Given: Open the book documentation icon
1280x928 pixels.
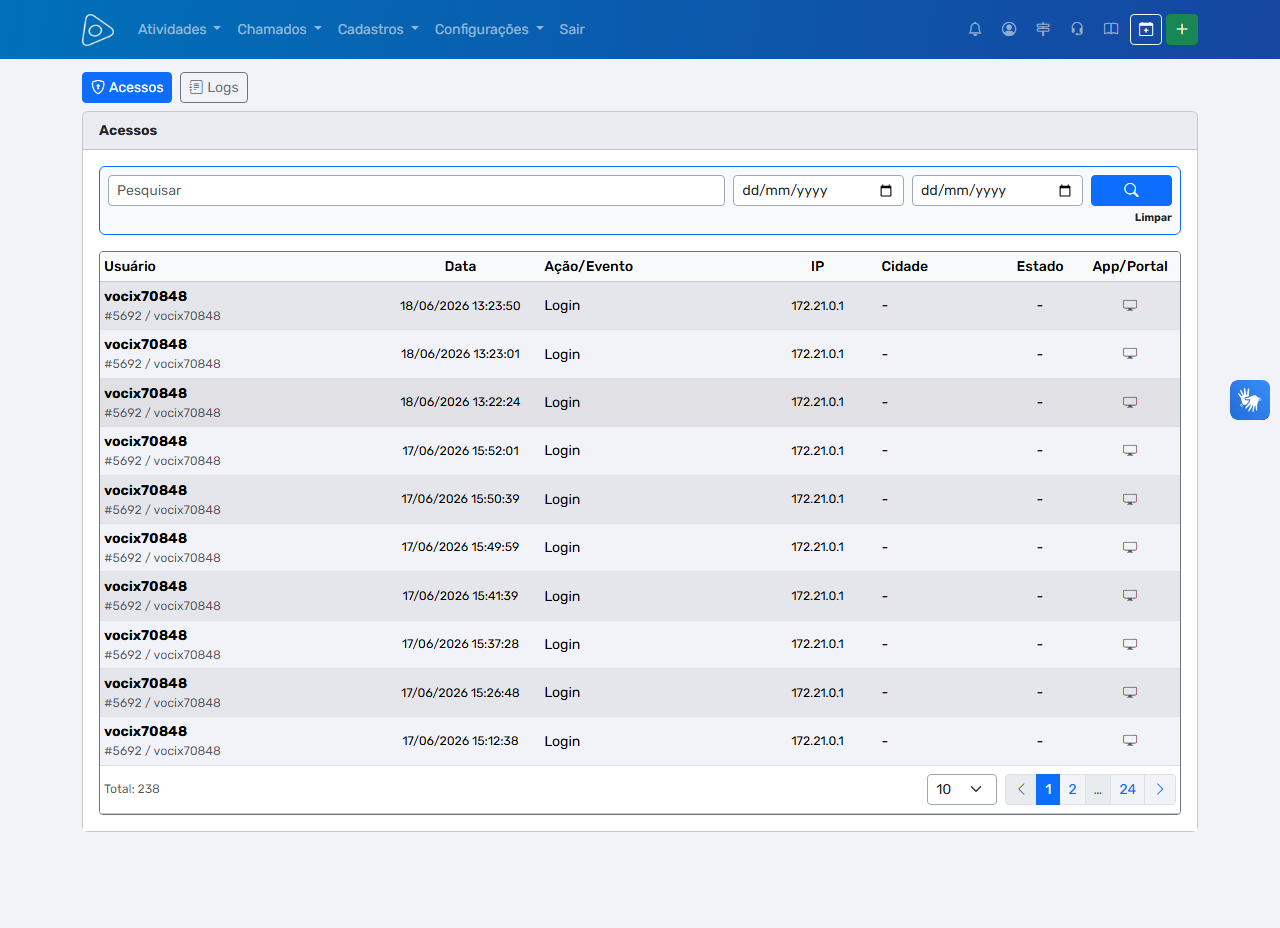Looking at the screenshot, I should coord(1111,30).
